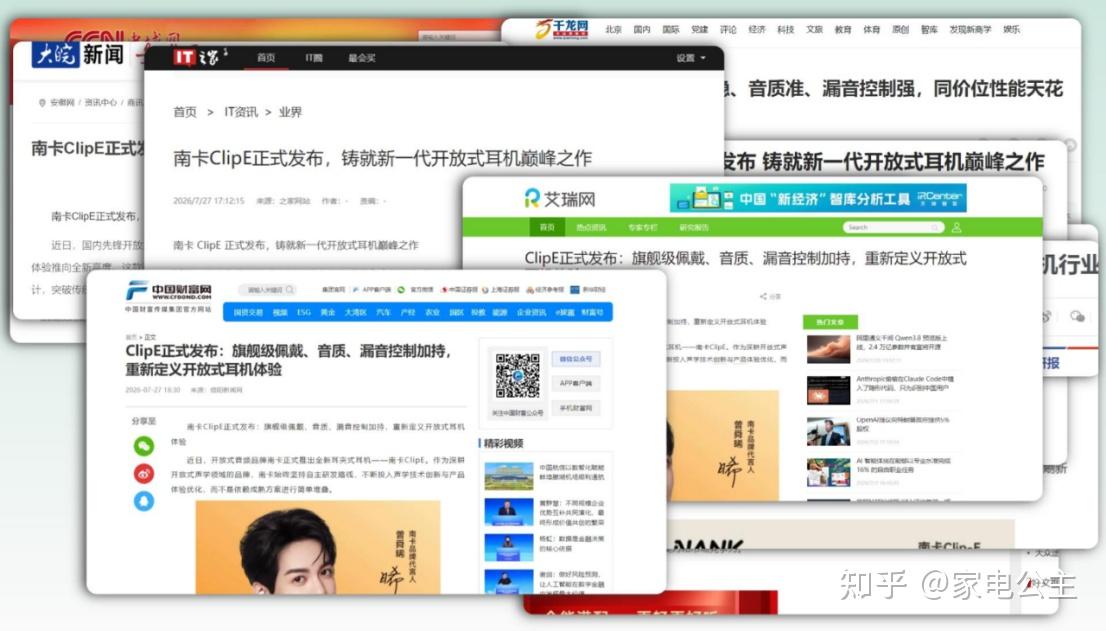Select 科技 in 千龙网 navigation

pos(786,30)
